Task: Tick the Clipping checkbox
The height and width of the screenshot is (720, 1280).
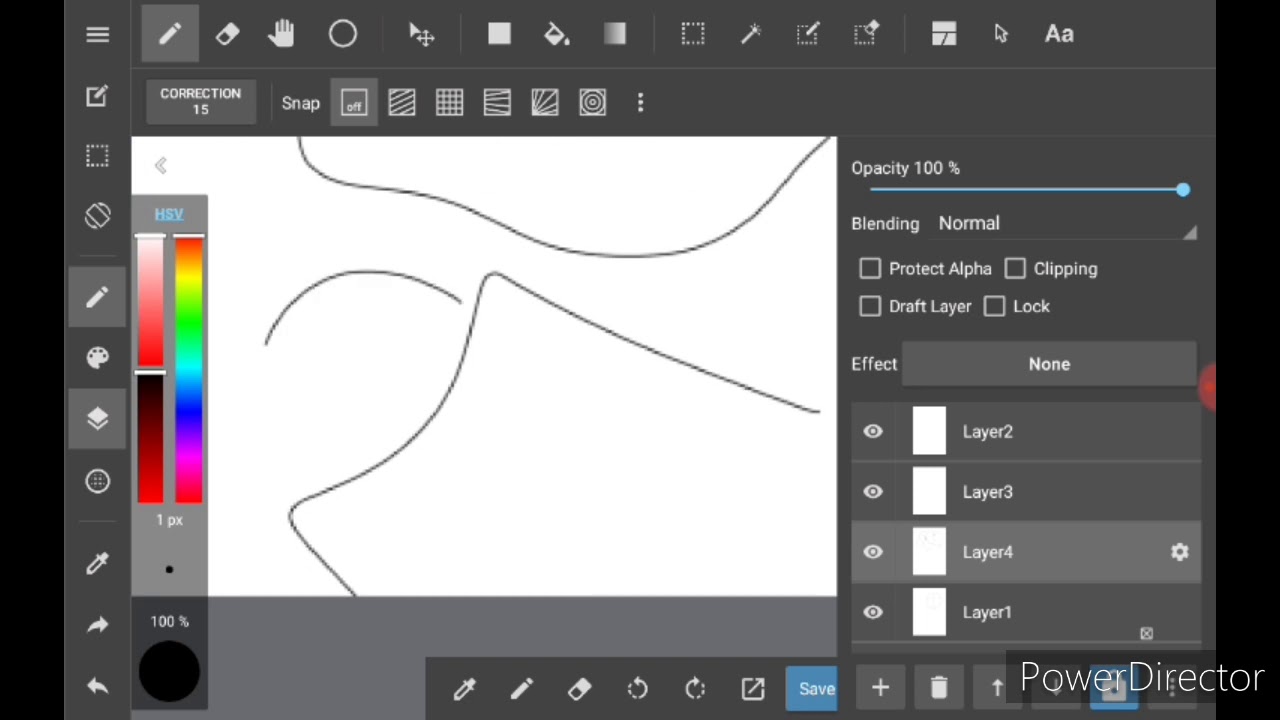Action: click(1015, 268)
